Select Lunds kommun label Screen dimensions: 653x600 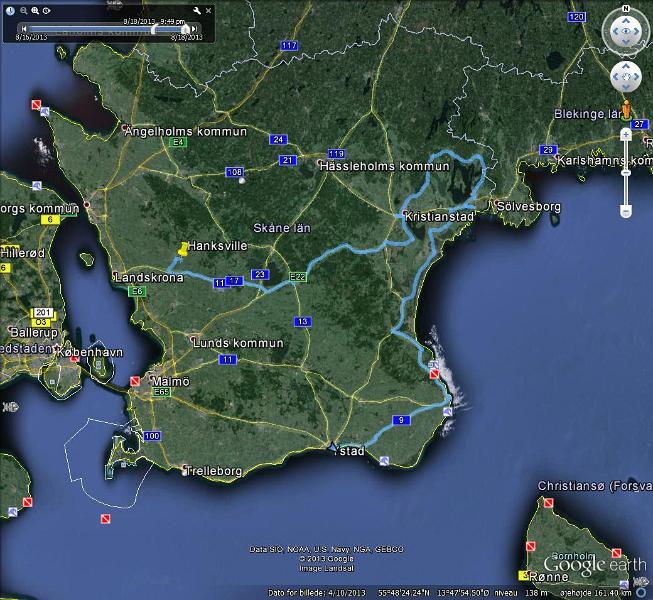[x=238, y=343]
